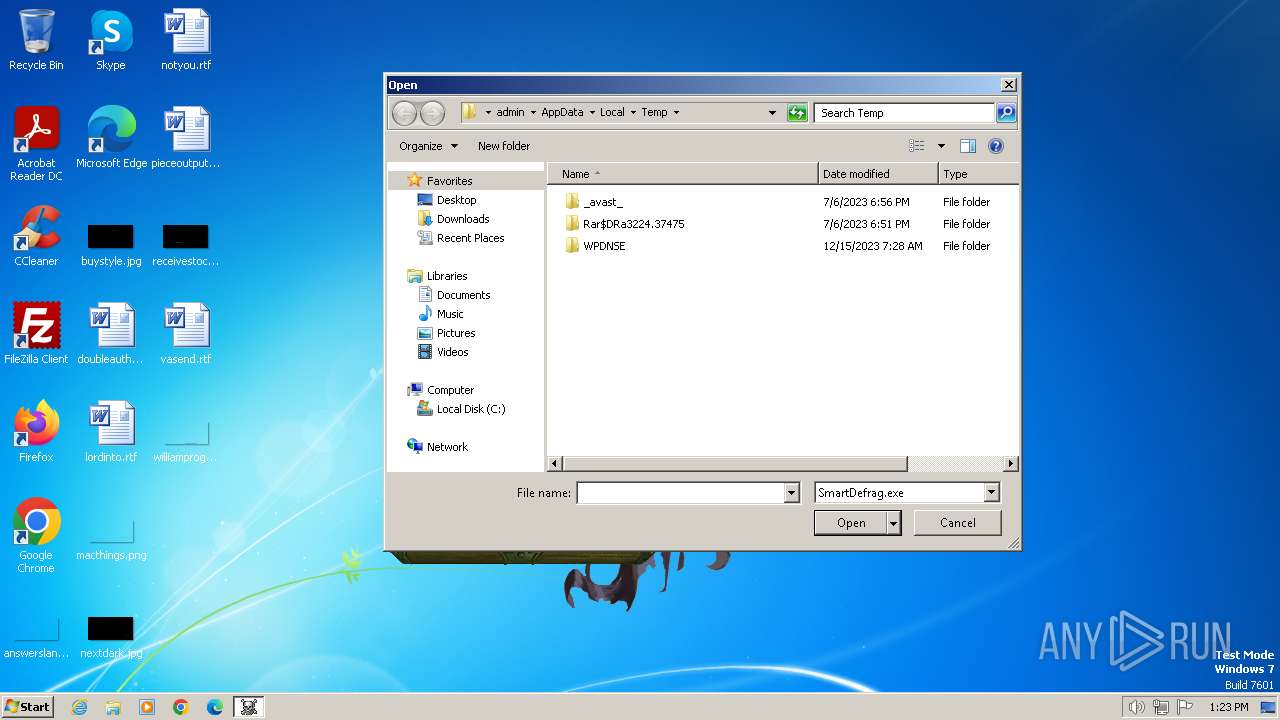The height and width of the screenshot is (720, 1280).
Task: Expand the address bar history dropdown
Action: tap(772, 113)
